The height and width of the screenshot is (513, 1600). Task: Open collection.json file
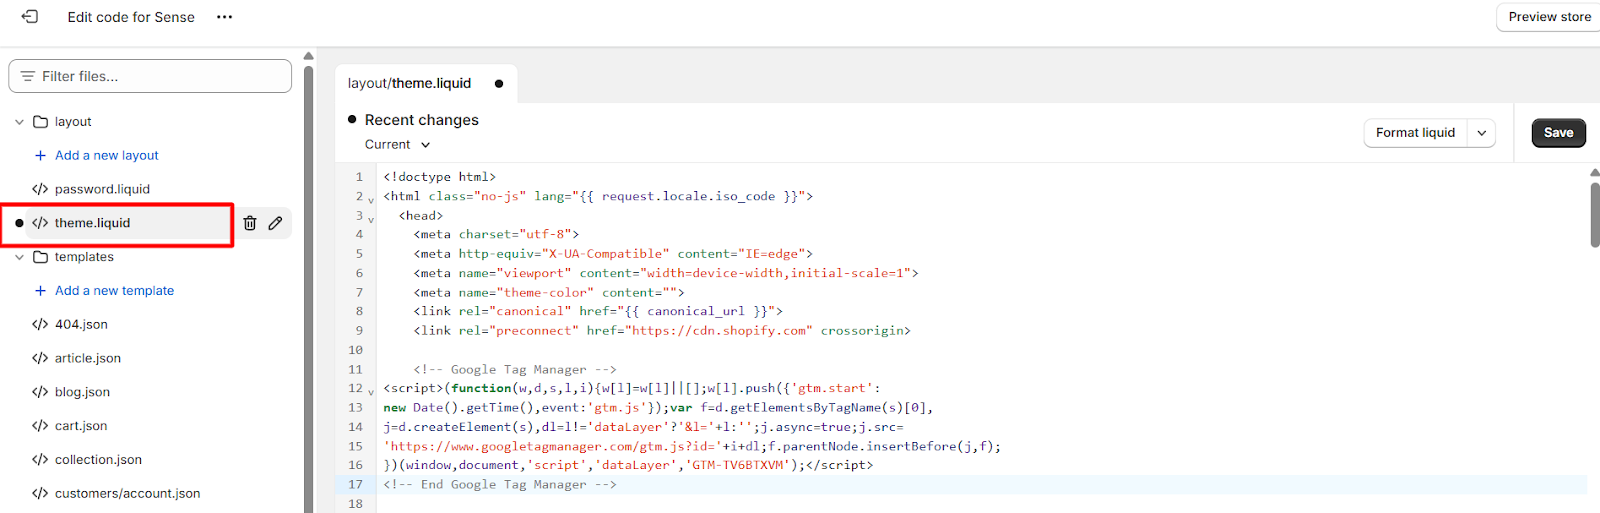(98, 460)
